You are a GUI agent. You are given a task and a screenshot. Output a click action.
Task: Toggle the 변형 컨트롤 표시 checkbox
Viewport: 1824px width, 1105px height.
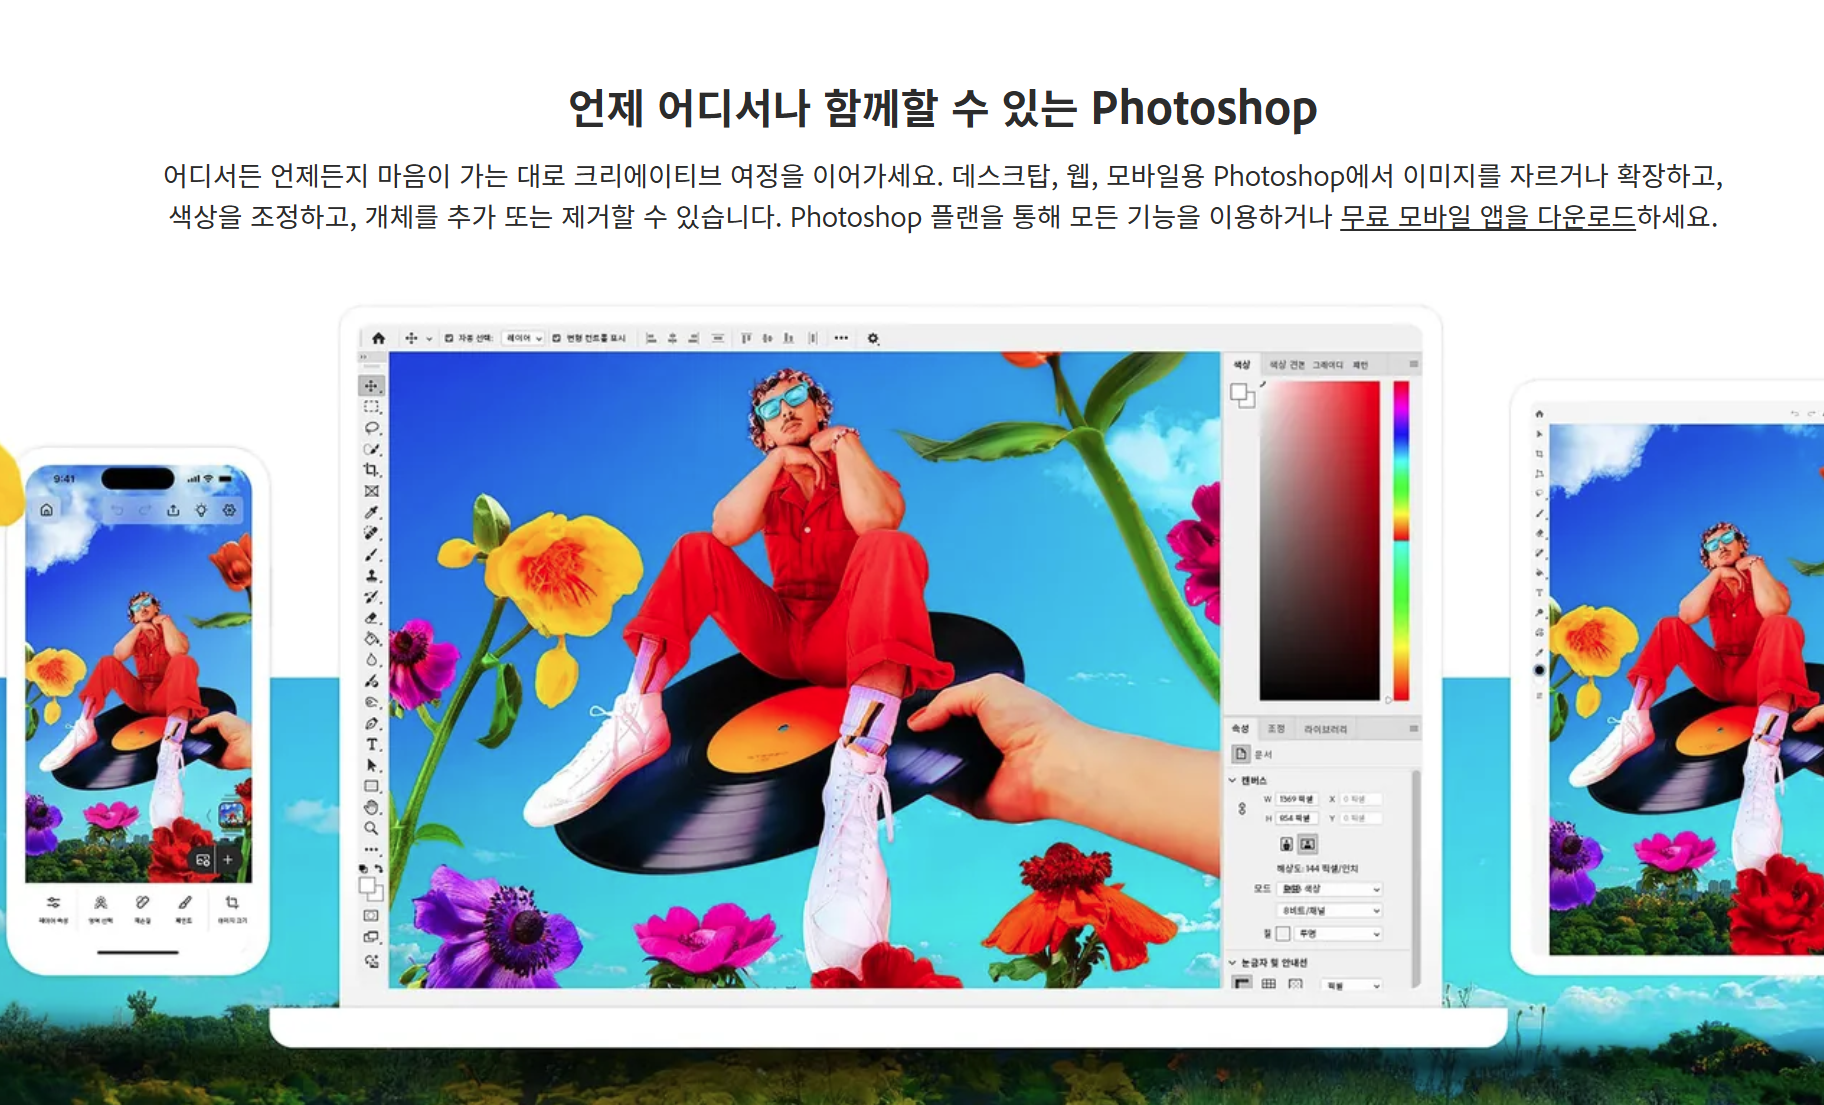[x=556, y=339]
